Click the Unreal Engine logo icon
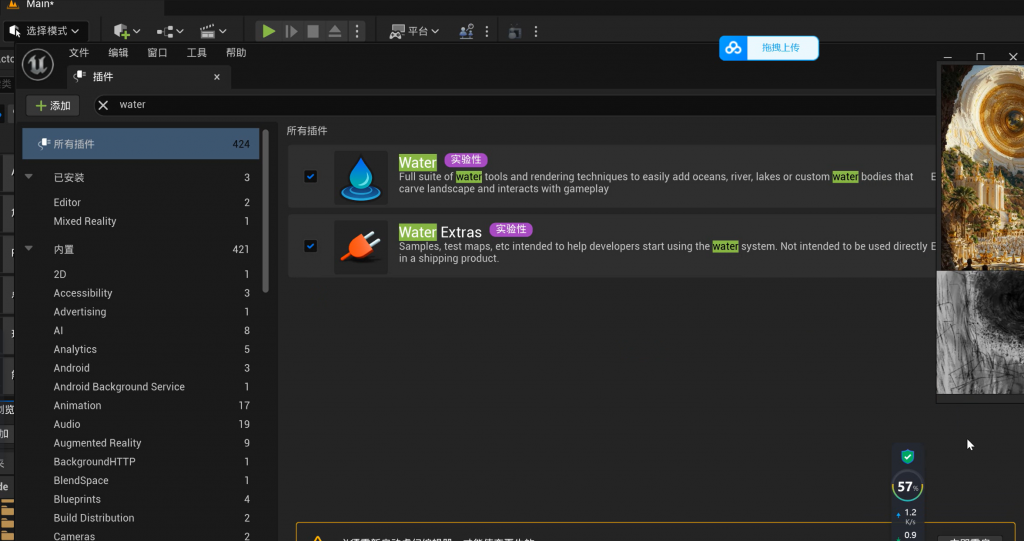 38,65
